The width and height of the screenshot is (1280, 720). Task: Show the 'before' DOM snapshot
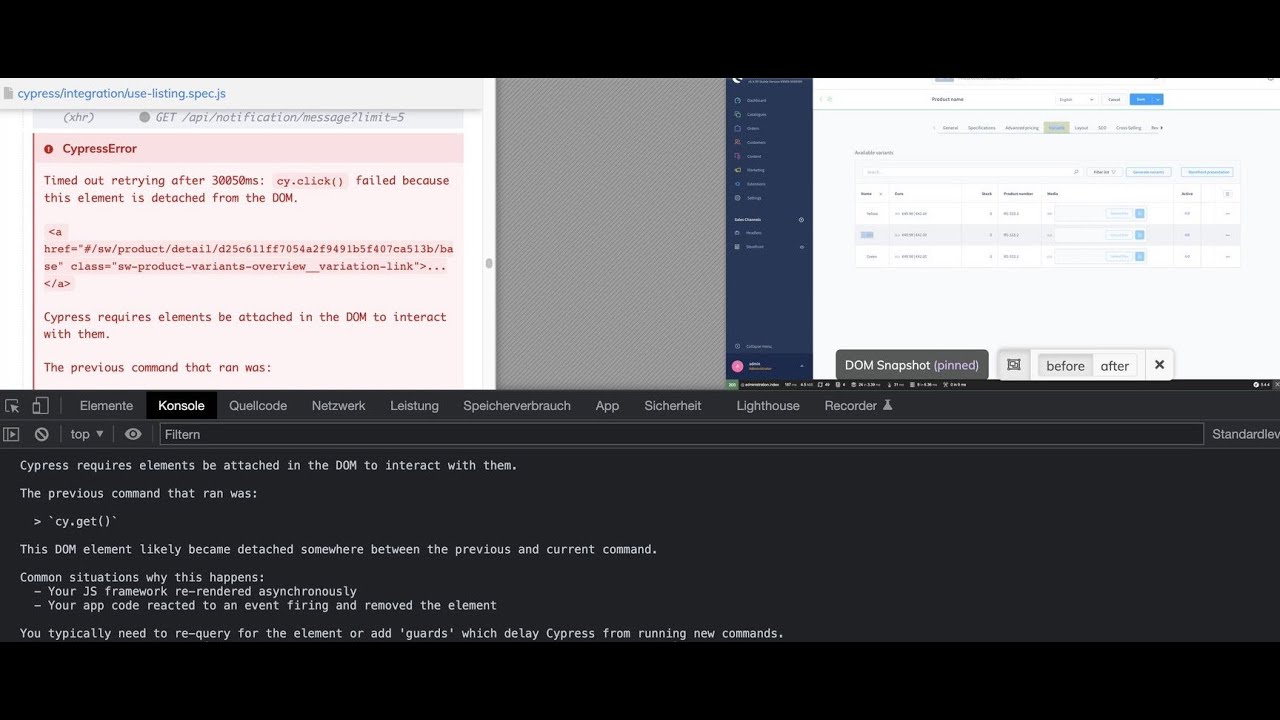pyautogui.click(x=1065, y=366)
